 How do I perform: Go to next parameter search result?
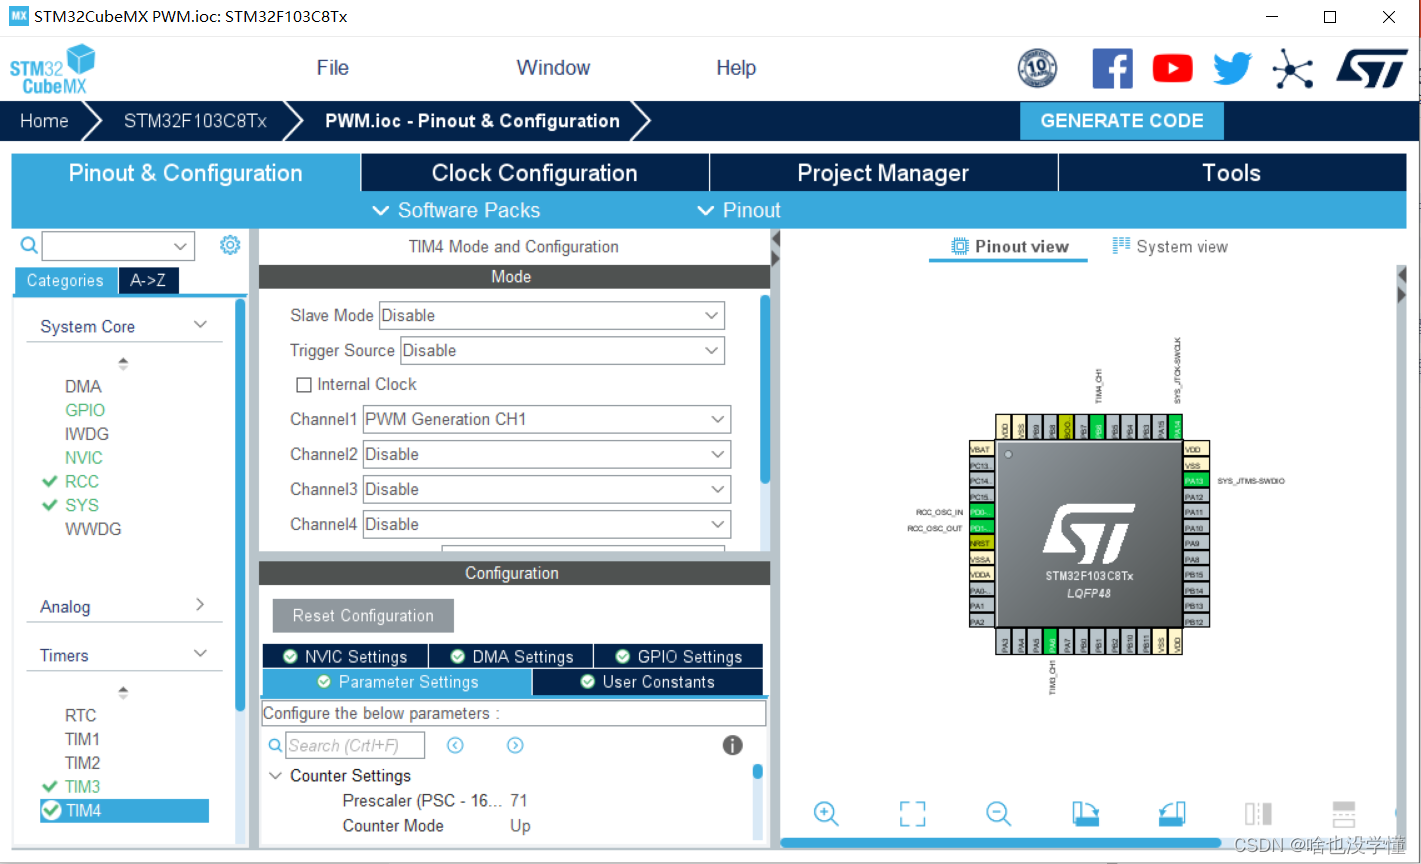point(515,745)
